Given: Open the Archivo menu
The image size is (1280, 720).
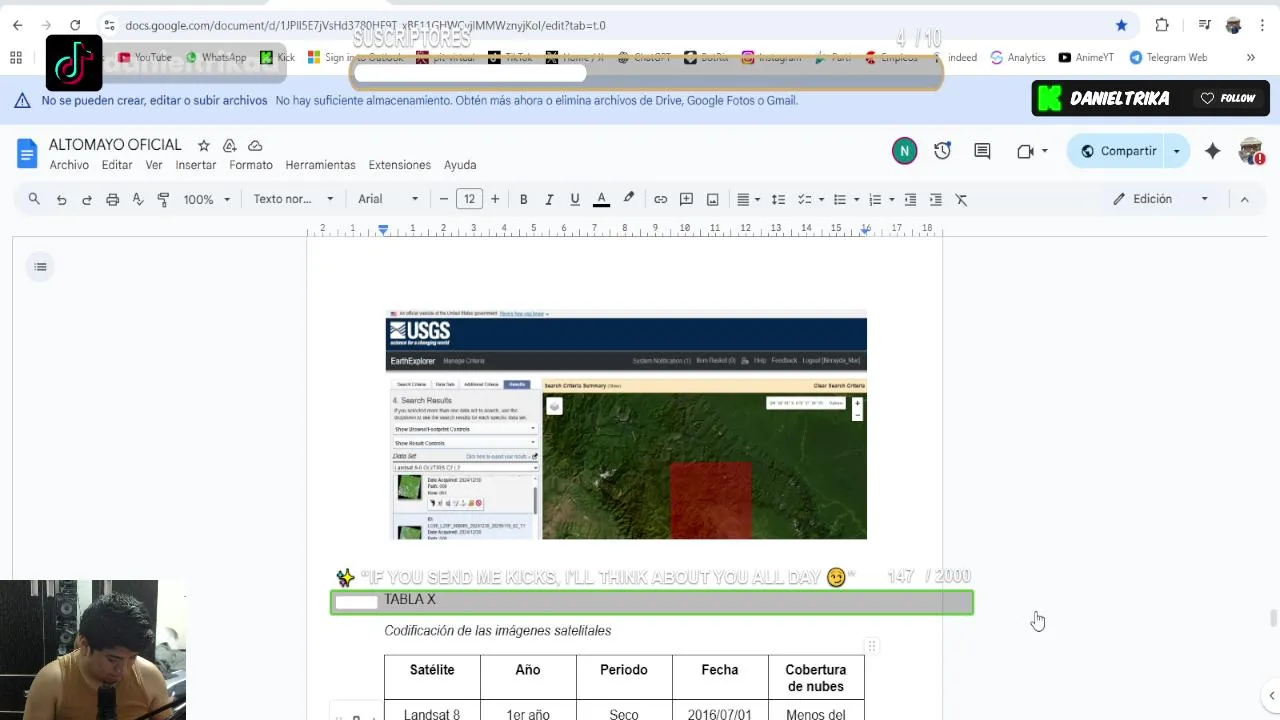Looking at the screenshot, I should point(69,165).
